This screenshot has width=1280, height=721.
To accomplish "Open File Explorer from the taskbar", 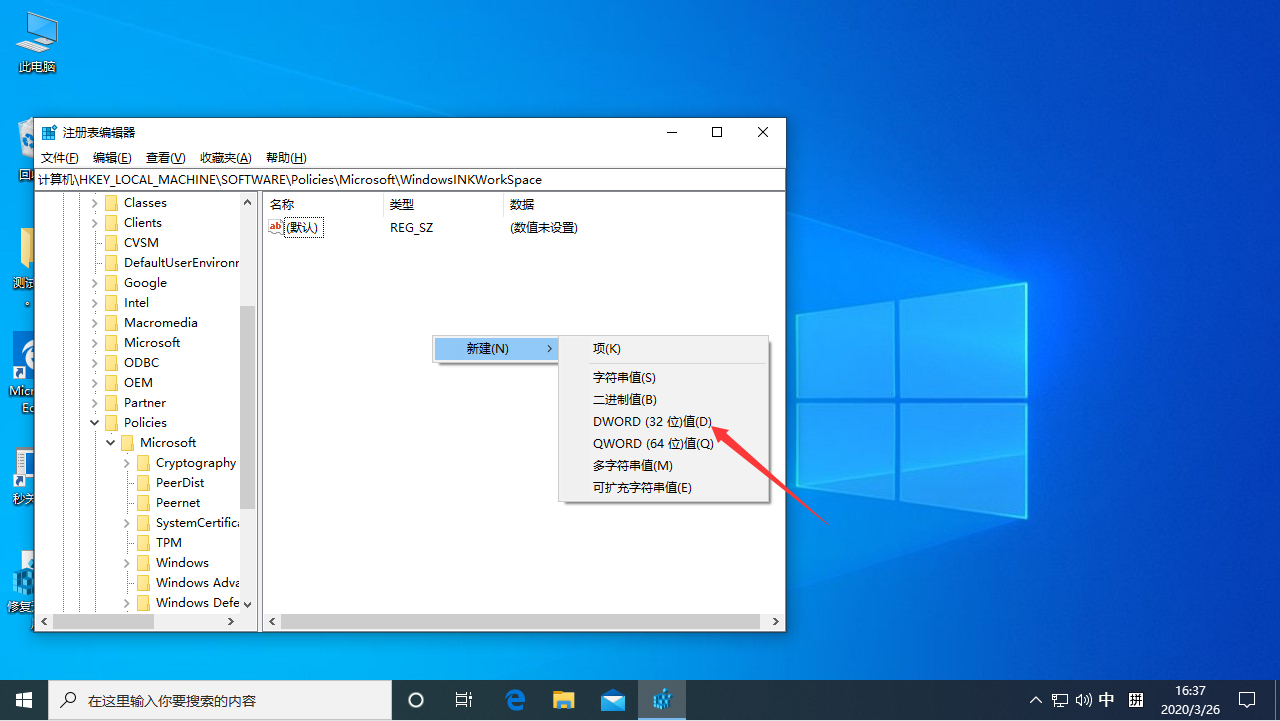I will tap(563, 700).
